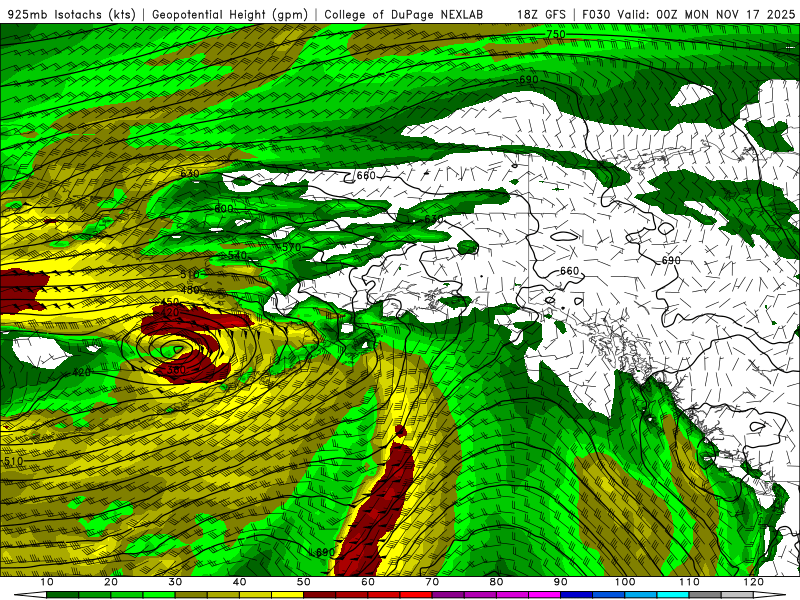Click the 480 height contour label
This screenshot has width=800, height=600.
pos(190,290)
